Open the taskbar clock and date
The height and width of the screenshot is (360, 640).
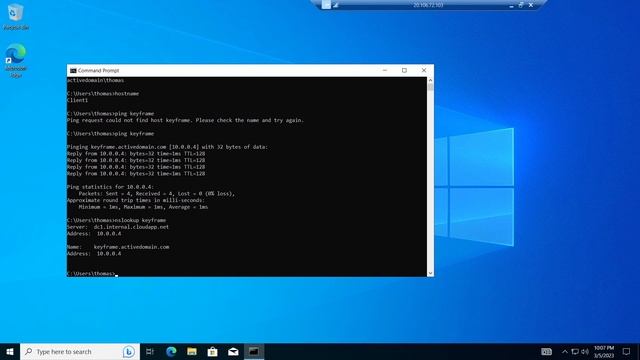604,351
